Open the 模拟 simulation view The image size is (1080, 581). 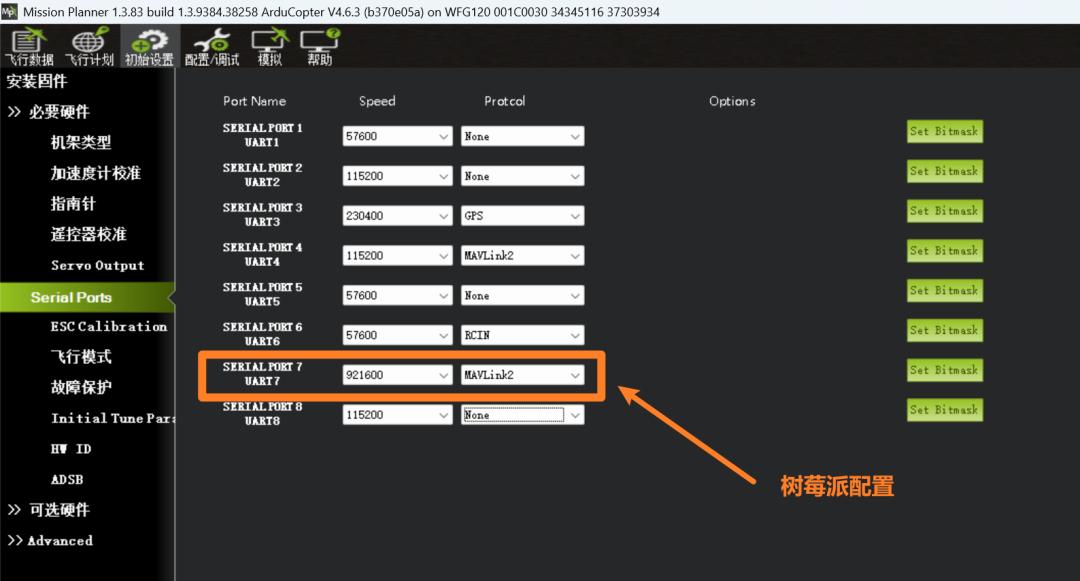[x=269, y=47]
